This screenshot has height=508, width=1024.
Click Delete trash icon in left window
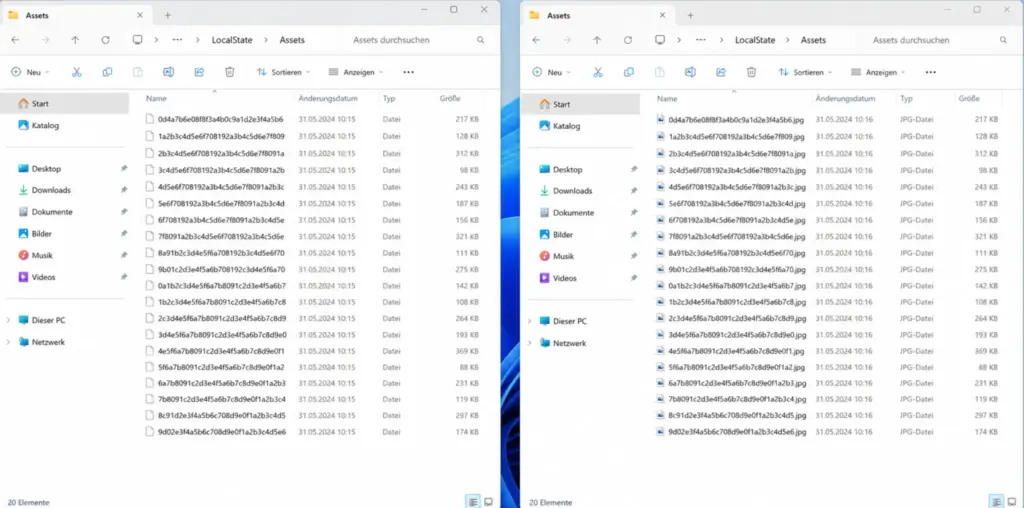coord(230,72)
